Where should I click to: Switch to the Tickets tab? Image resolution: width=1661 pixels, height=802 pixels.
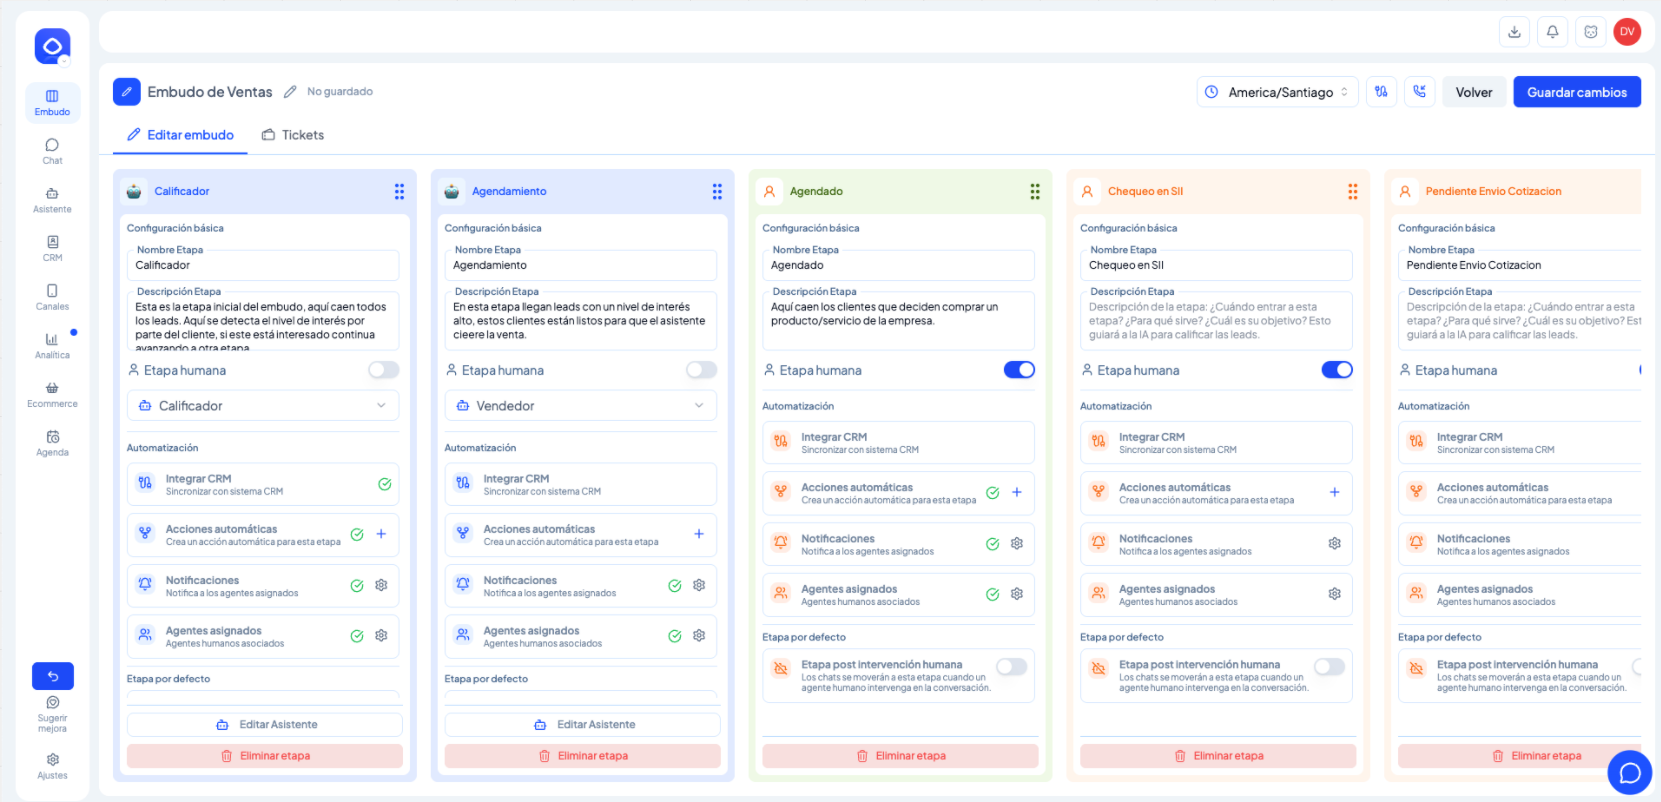click(293, 135)
